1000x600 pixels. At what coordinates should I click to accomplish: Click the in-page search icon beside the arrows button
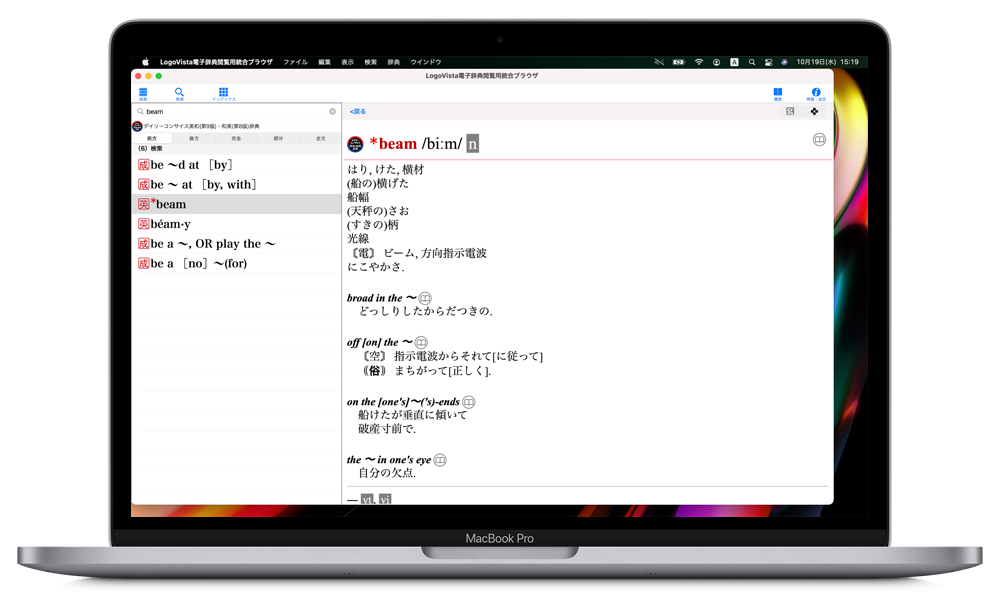coord(790,111)
